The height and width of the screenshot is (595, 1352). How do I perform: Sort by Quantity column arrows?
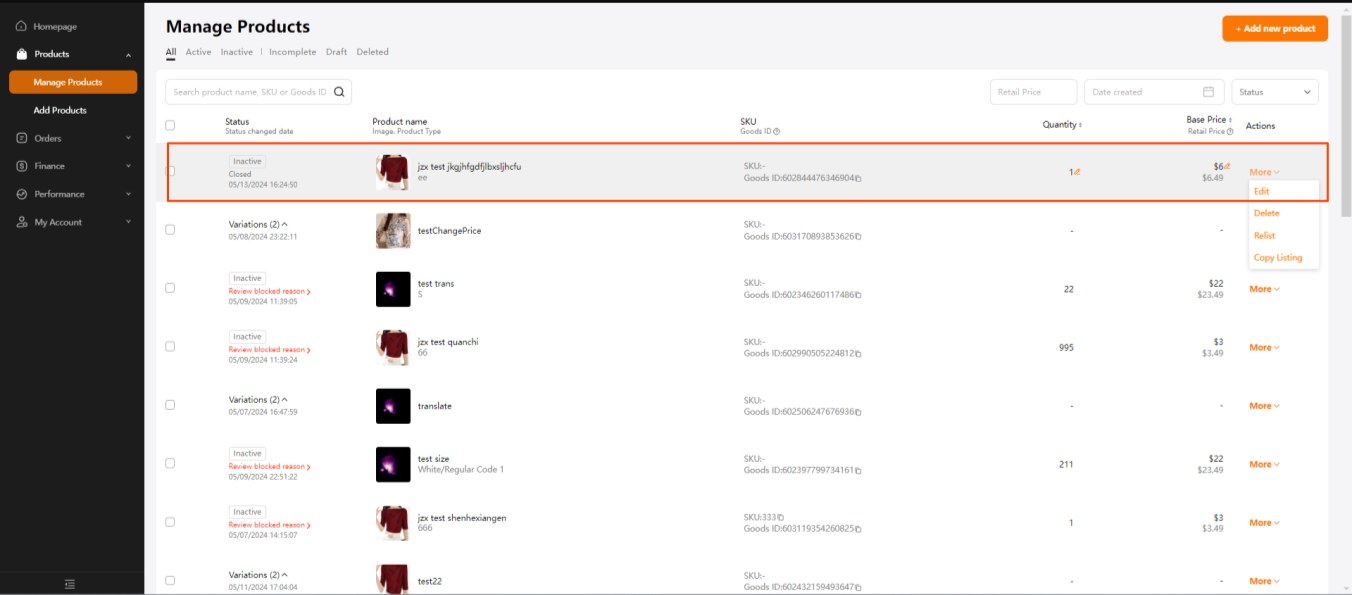coord(1080,125)
